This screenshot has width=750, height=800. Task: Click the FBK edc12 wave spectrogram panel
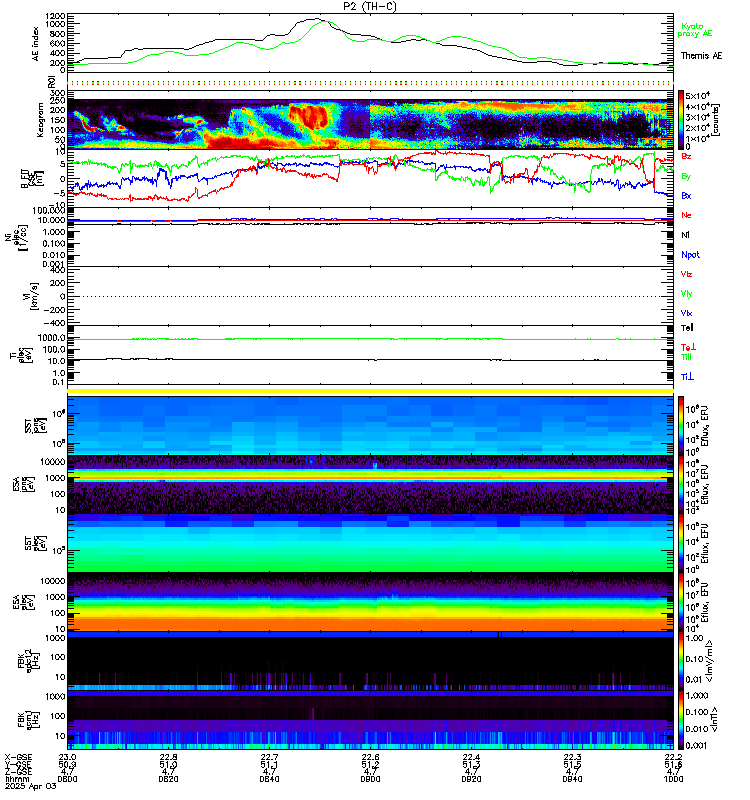click(x=370, y=661)
